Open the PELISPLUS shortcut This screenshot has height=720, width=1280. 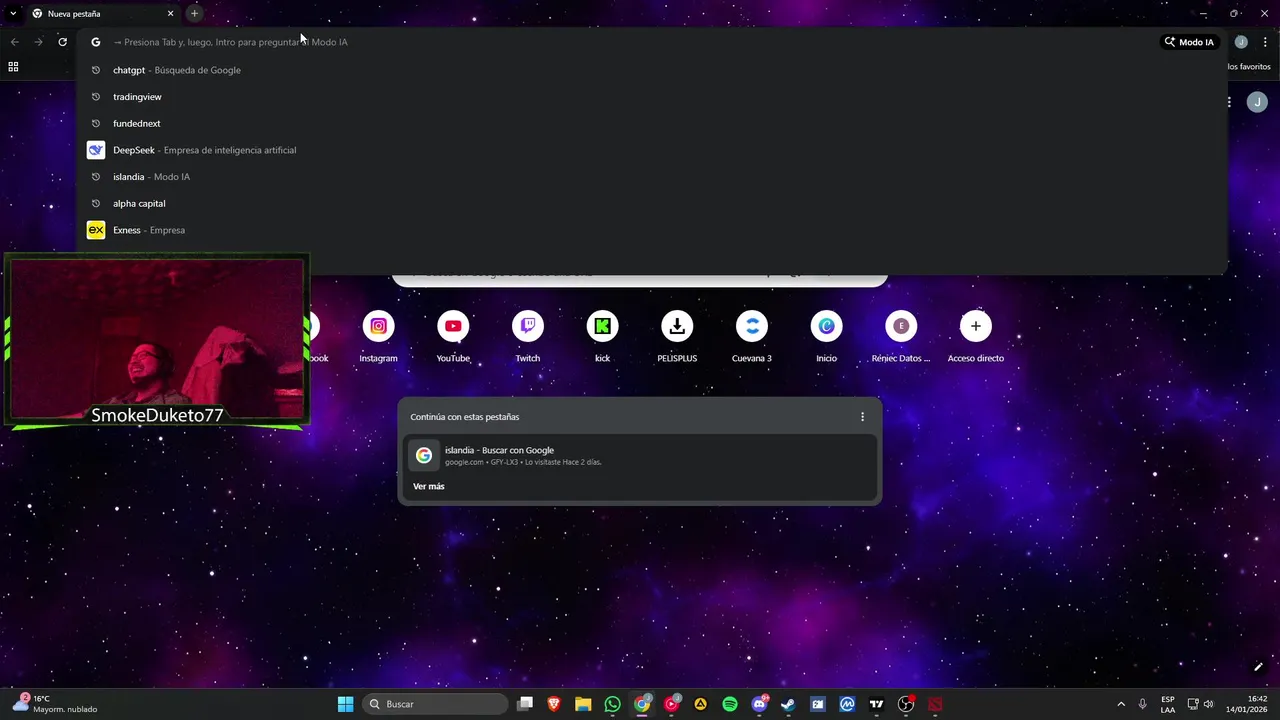677,336
